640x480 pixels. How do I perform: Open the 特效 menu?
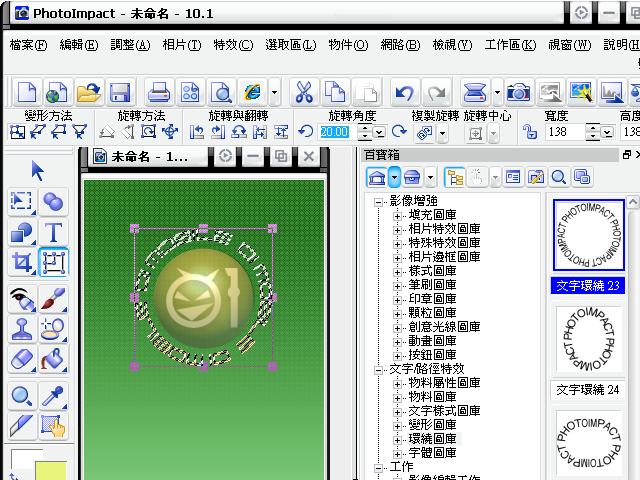click(233, 45)
